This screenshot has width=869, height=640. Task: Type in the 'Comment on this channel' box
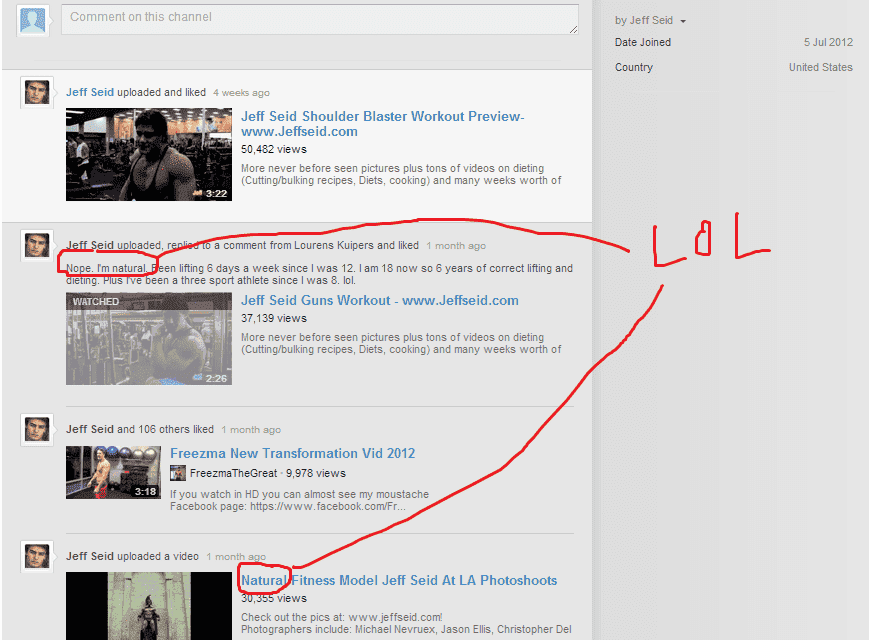tap(319, 20)
